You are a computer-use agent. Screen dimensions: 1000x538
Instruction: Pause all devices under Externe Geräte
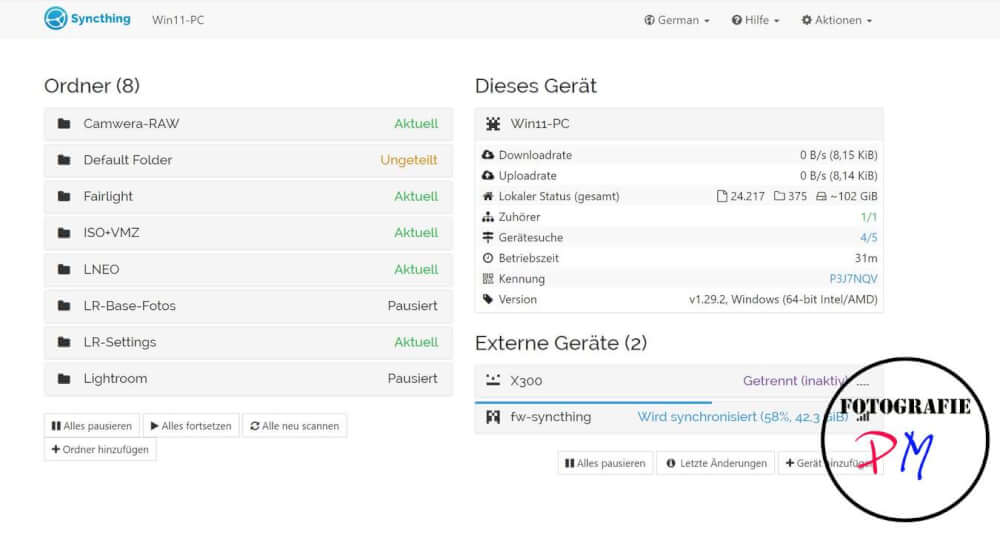605,463
